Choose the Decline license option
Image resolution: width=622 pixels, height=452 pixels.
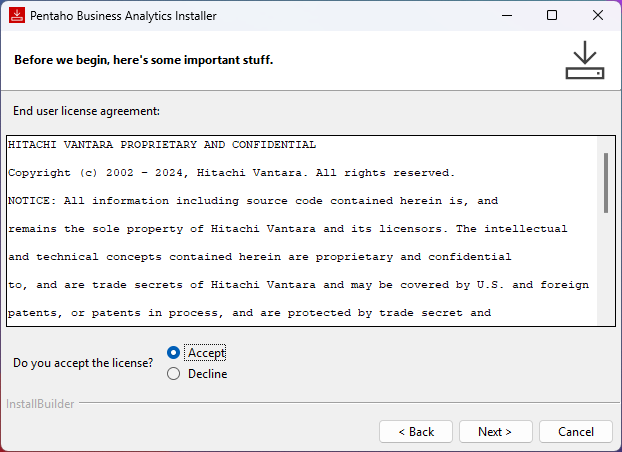point(174,374)
